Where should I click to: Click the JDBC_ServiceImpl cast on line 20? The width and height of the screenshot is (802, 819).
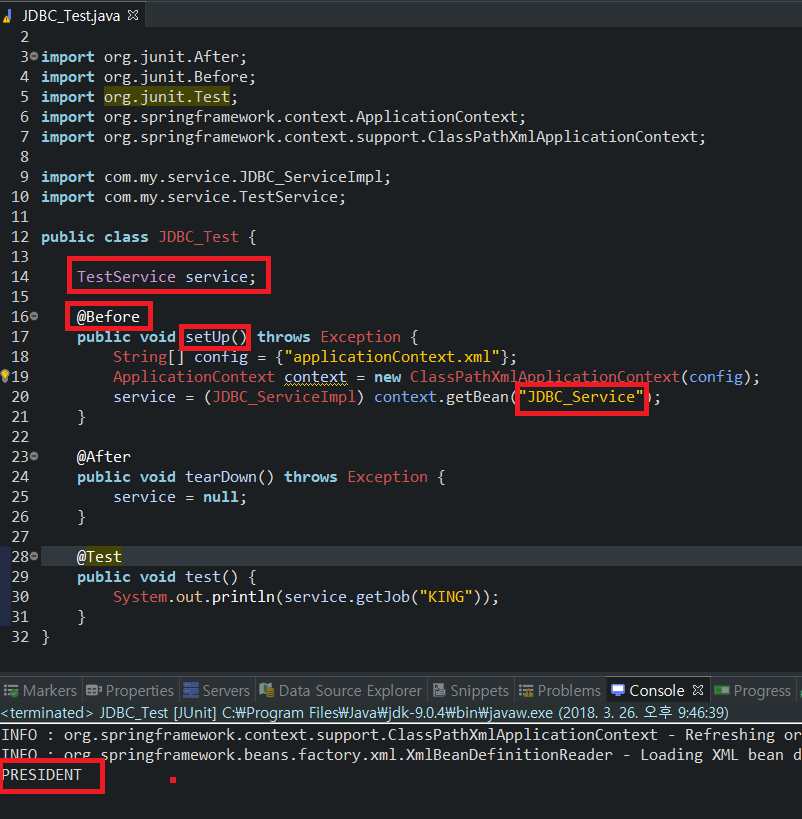click(x=283, y=396)
